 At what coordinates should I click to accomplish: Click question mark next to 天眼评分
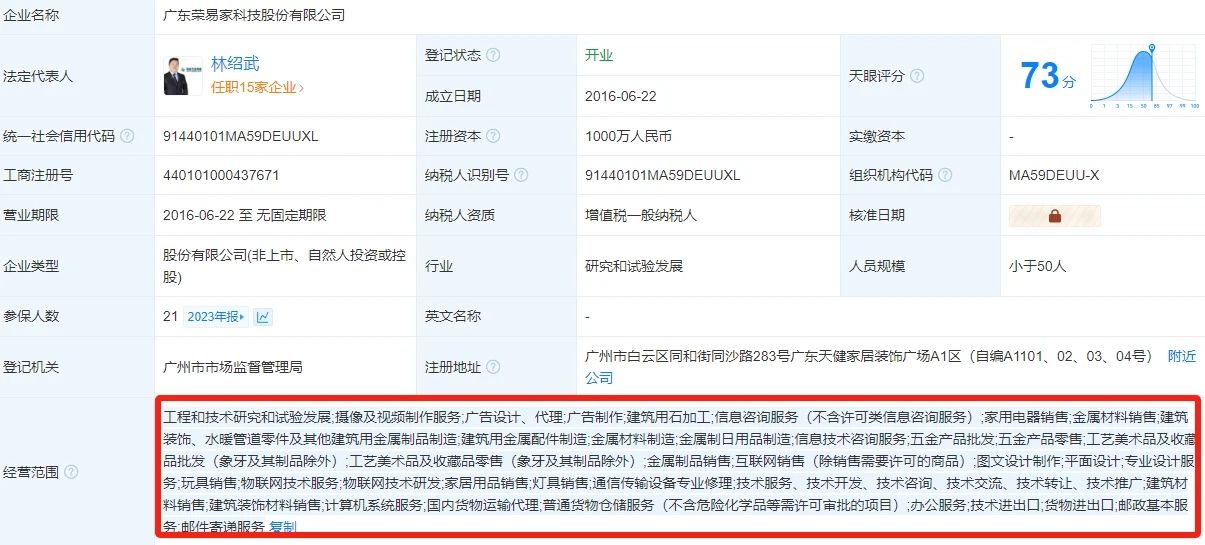click(917, 76)
